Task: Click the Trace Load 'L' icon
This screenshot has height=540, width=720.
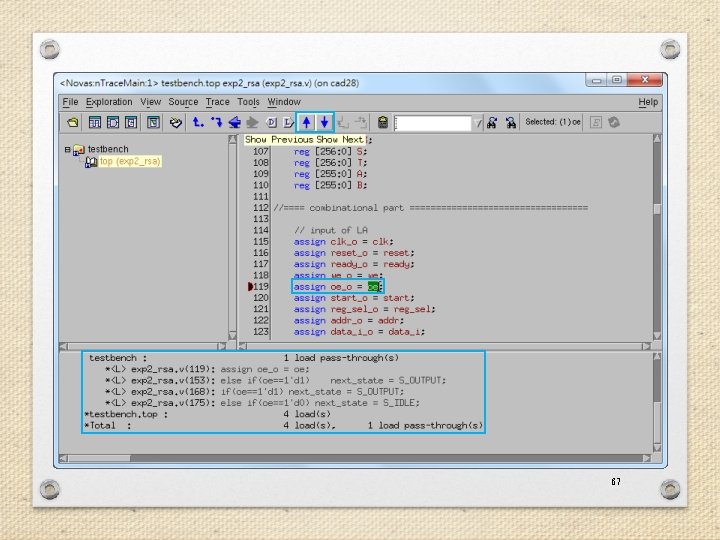Action: tap(288, 122)
